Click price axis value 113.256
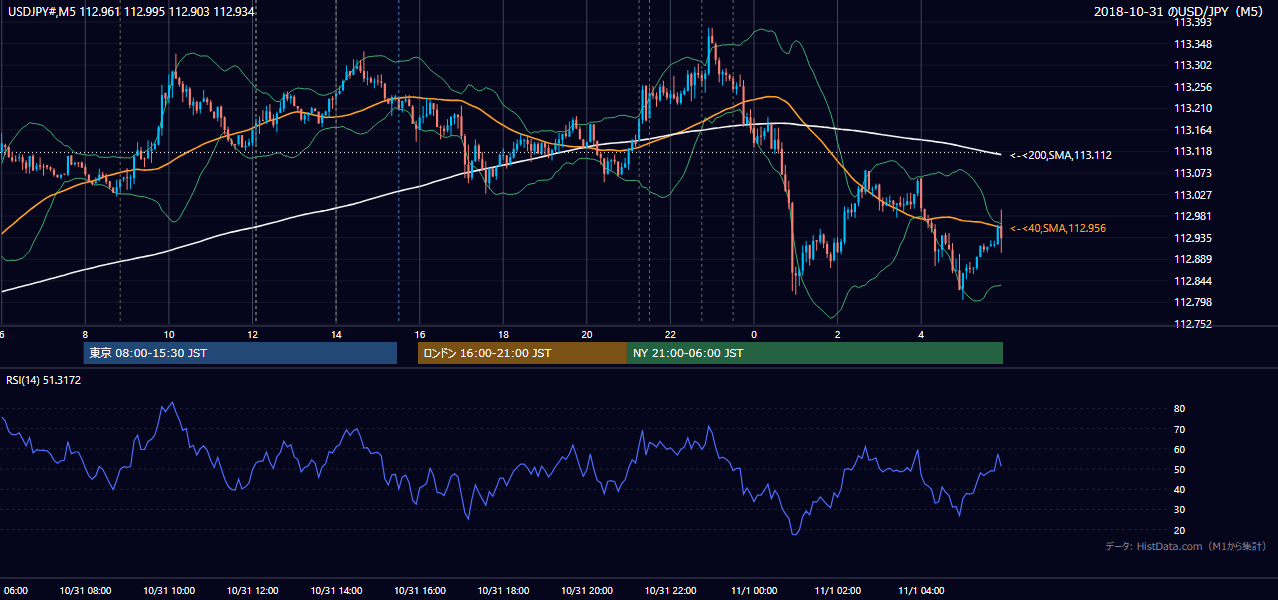The width and height of the screenshot is (1278, 600). coord(1193,87)
